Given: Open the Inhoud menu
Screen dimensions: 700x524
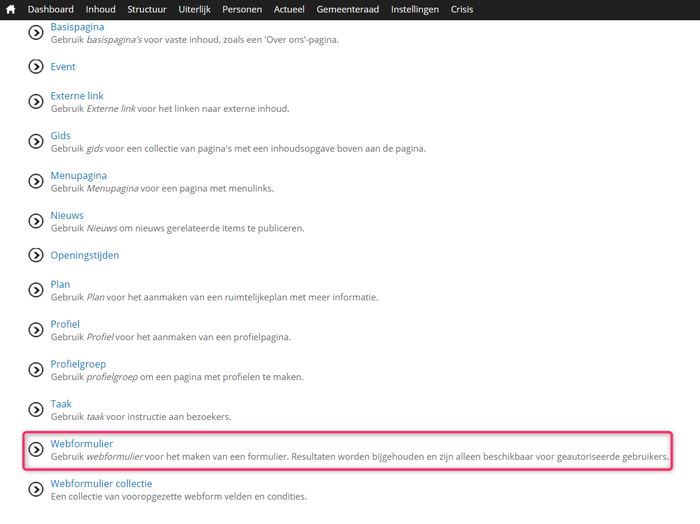Looking at the screenshot, I should 100,9.
